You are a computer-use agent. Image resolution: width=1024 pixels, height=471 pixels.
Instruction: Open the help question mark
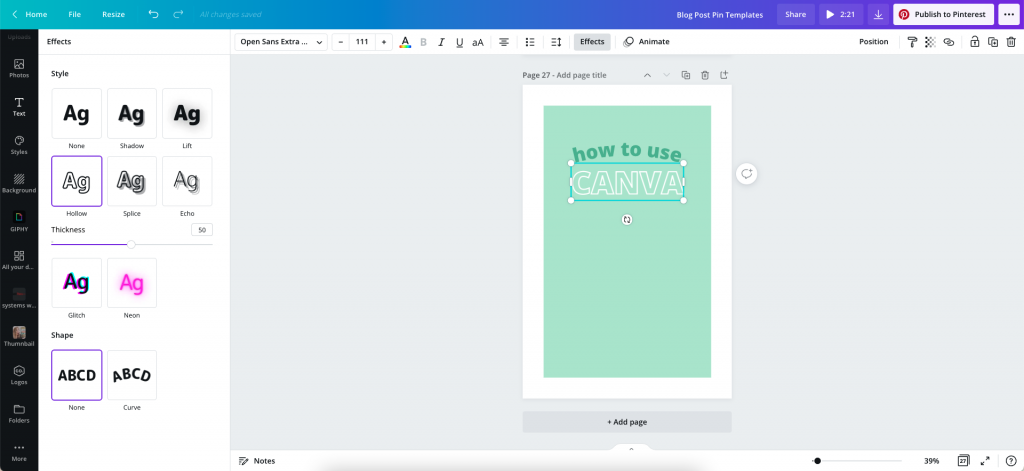1010,461
